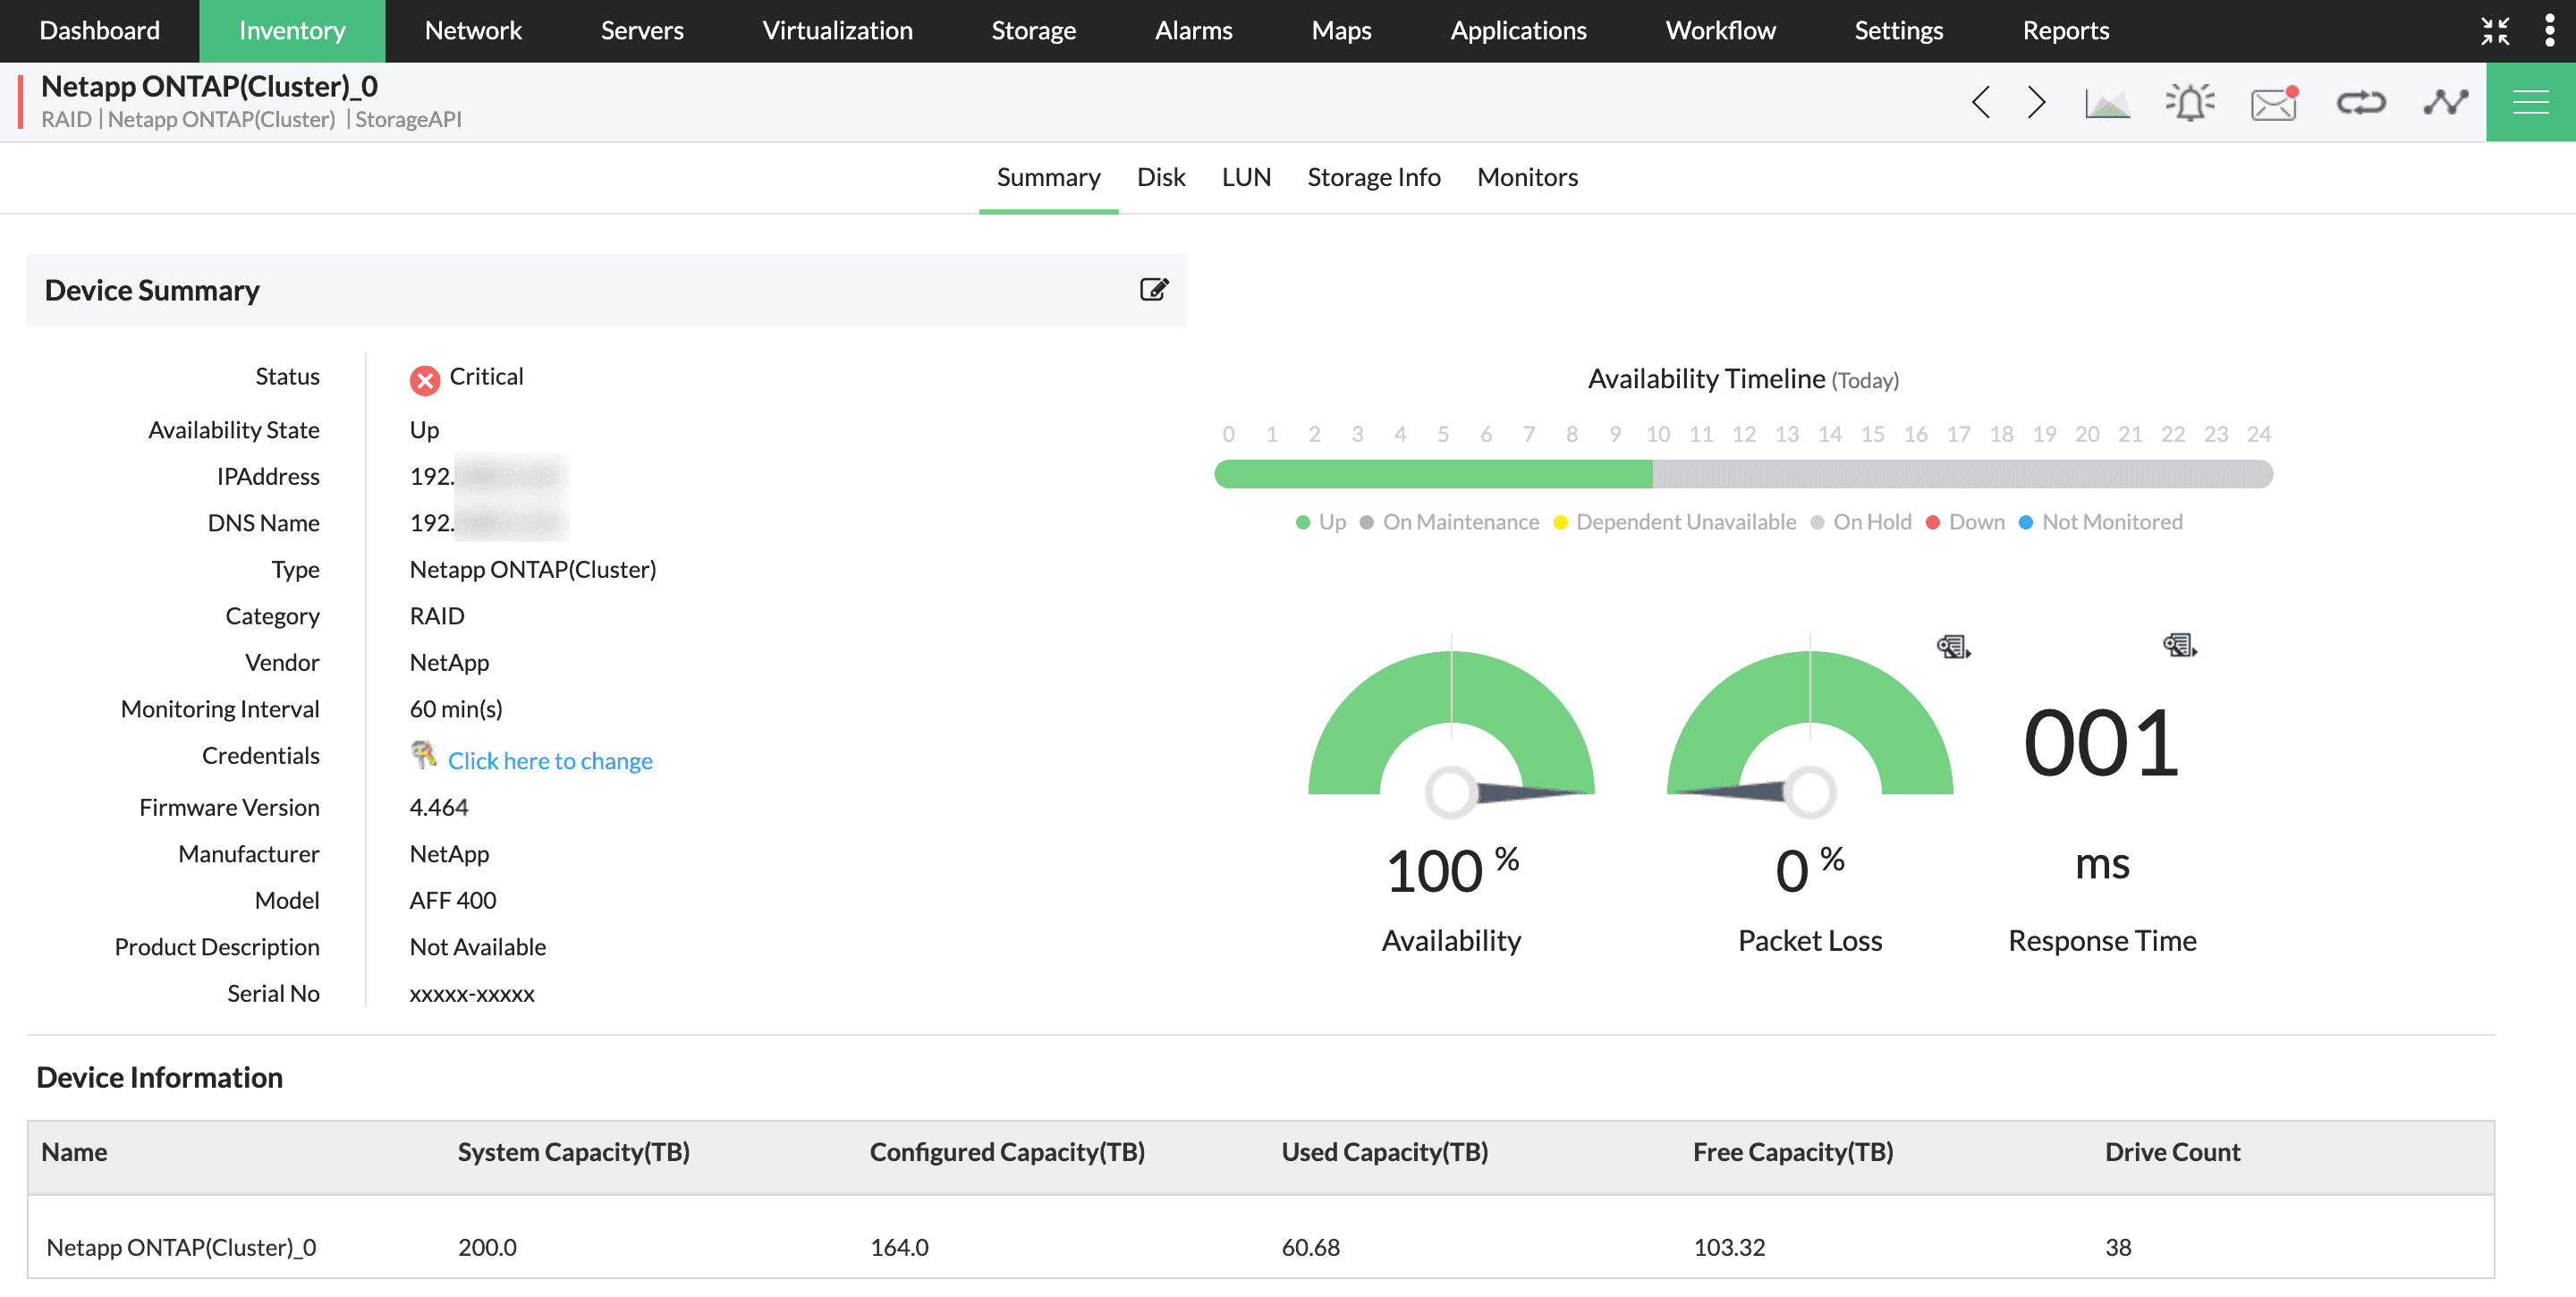Open the Applications menu

tap(1518, 31)
